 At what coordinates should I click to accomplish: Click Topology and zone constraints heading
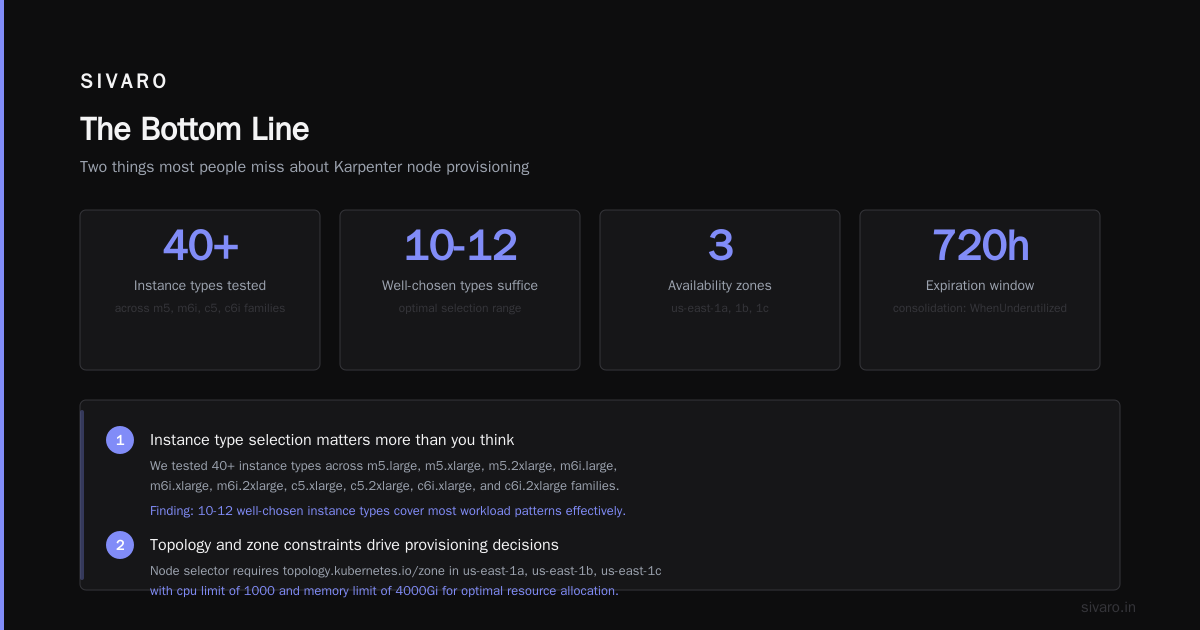[x=354, y=545]
